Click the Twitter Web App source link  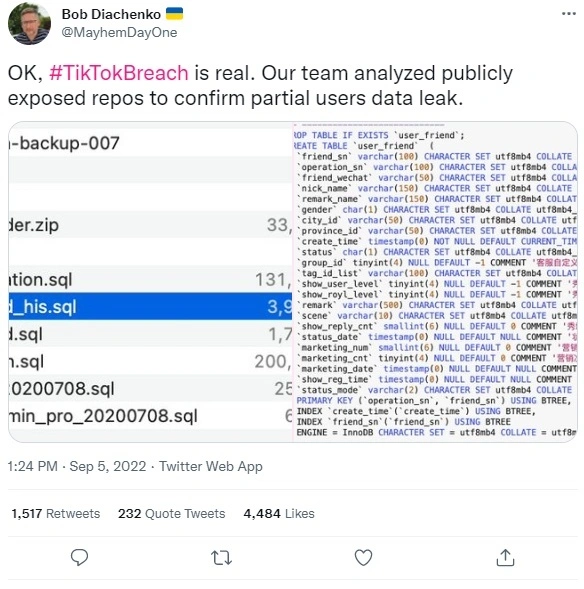coord(211,466)
